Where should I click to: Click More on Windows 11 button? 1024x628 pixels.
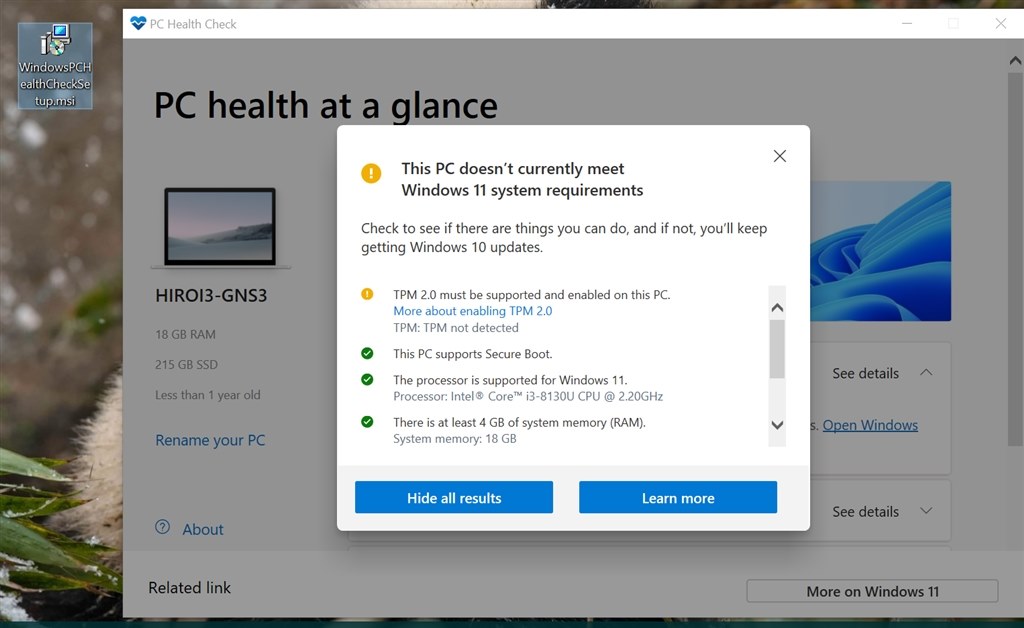[872, 591]
